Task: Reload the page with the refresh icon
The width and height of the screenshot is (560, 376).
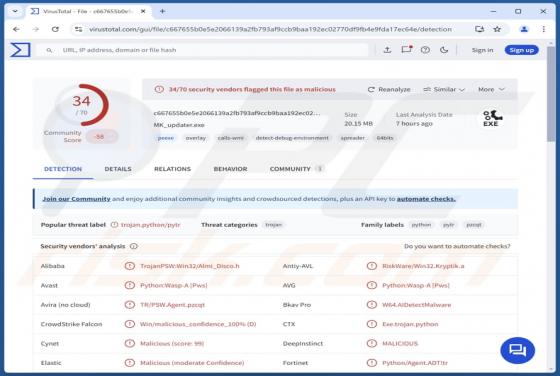Action: point(55,29)
